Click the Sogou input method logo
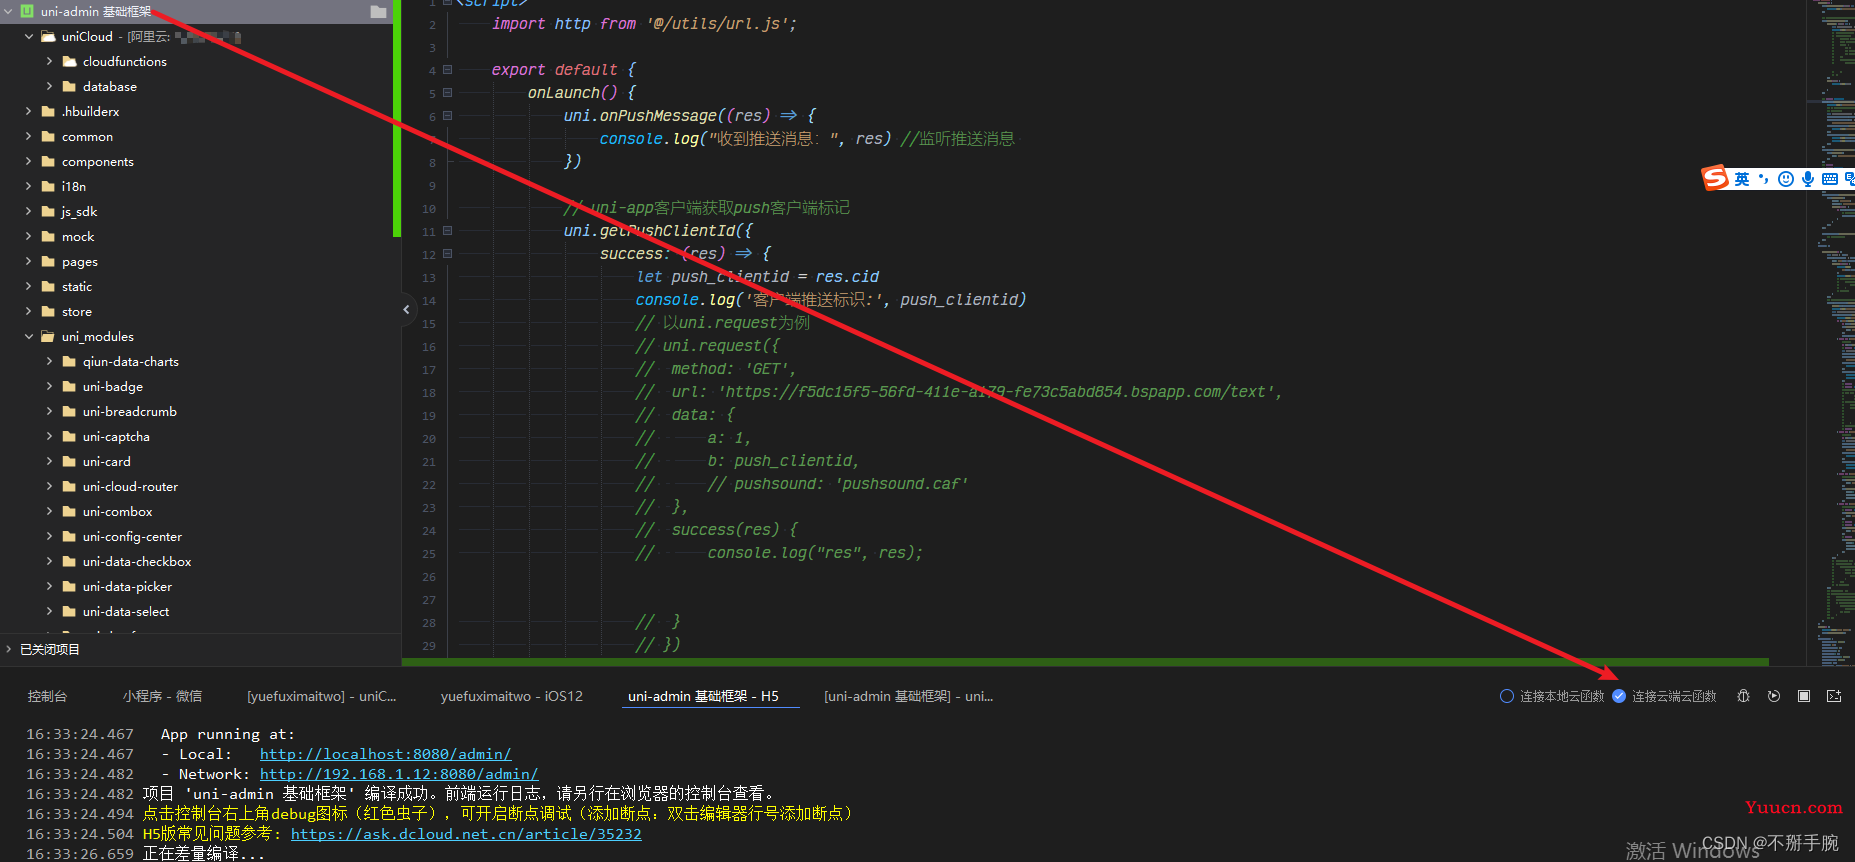 click(x=1715, y=178)
